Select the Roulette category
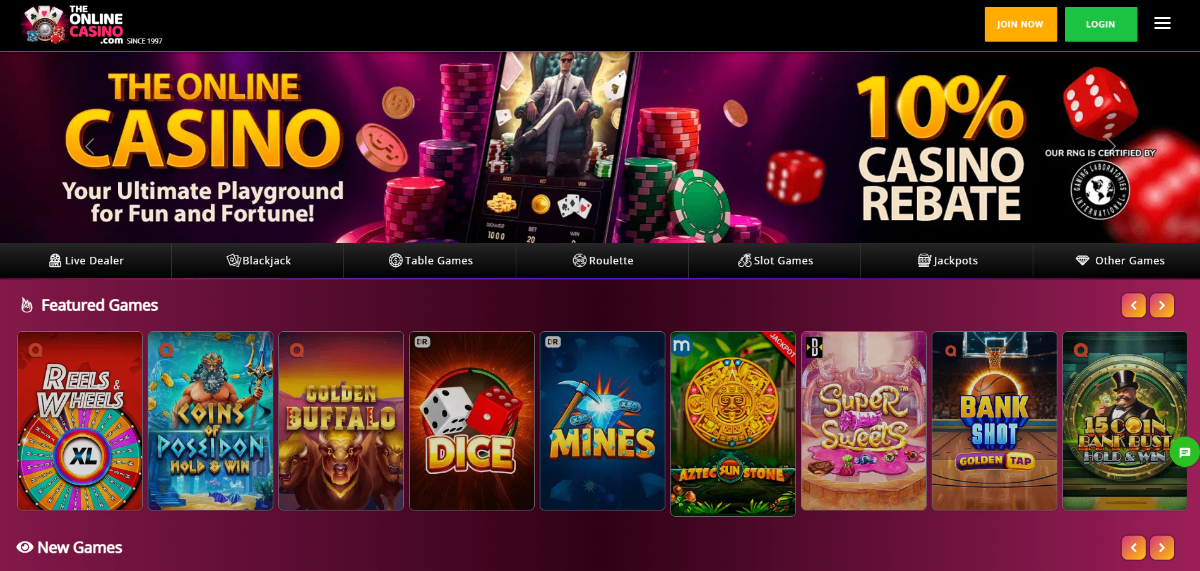This screenshot has height=571, width=1200. [x=602, y=260]
